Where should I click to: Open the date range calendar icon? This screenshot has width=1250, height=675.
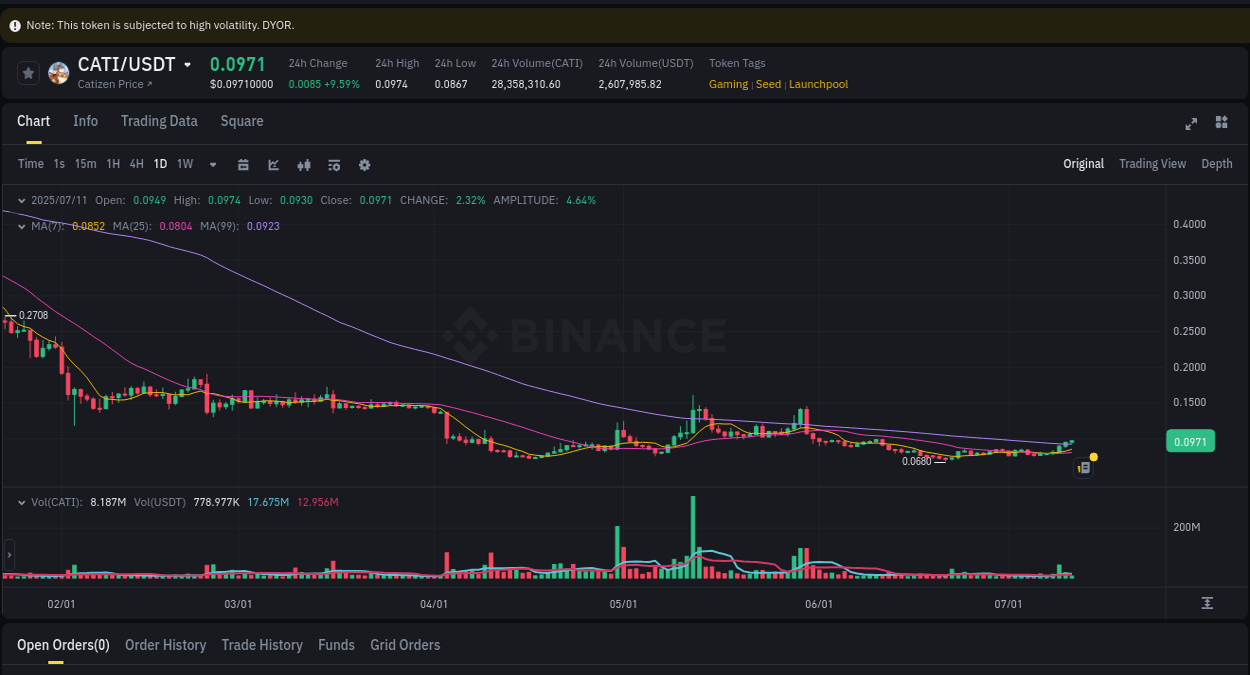(x=243, y=164)
